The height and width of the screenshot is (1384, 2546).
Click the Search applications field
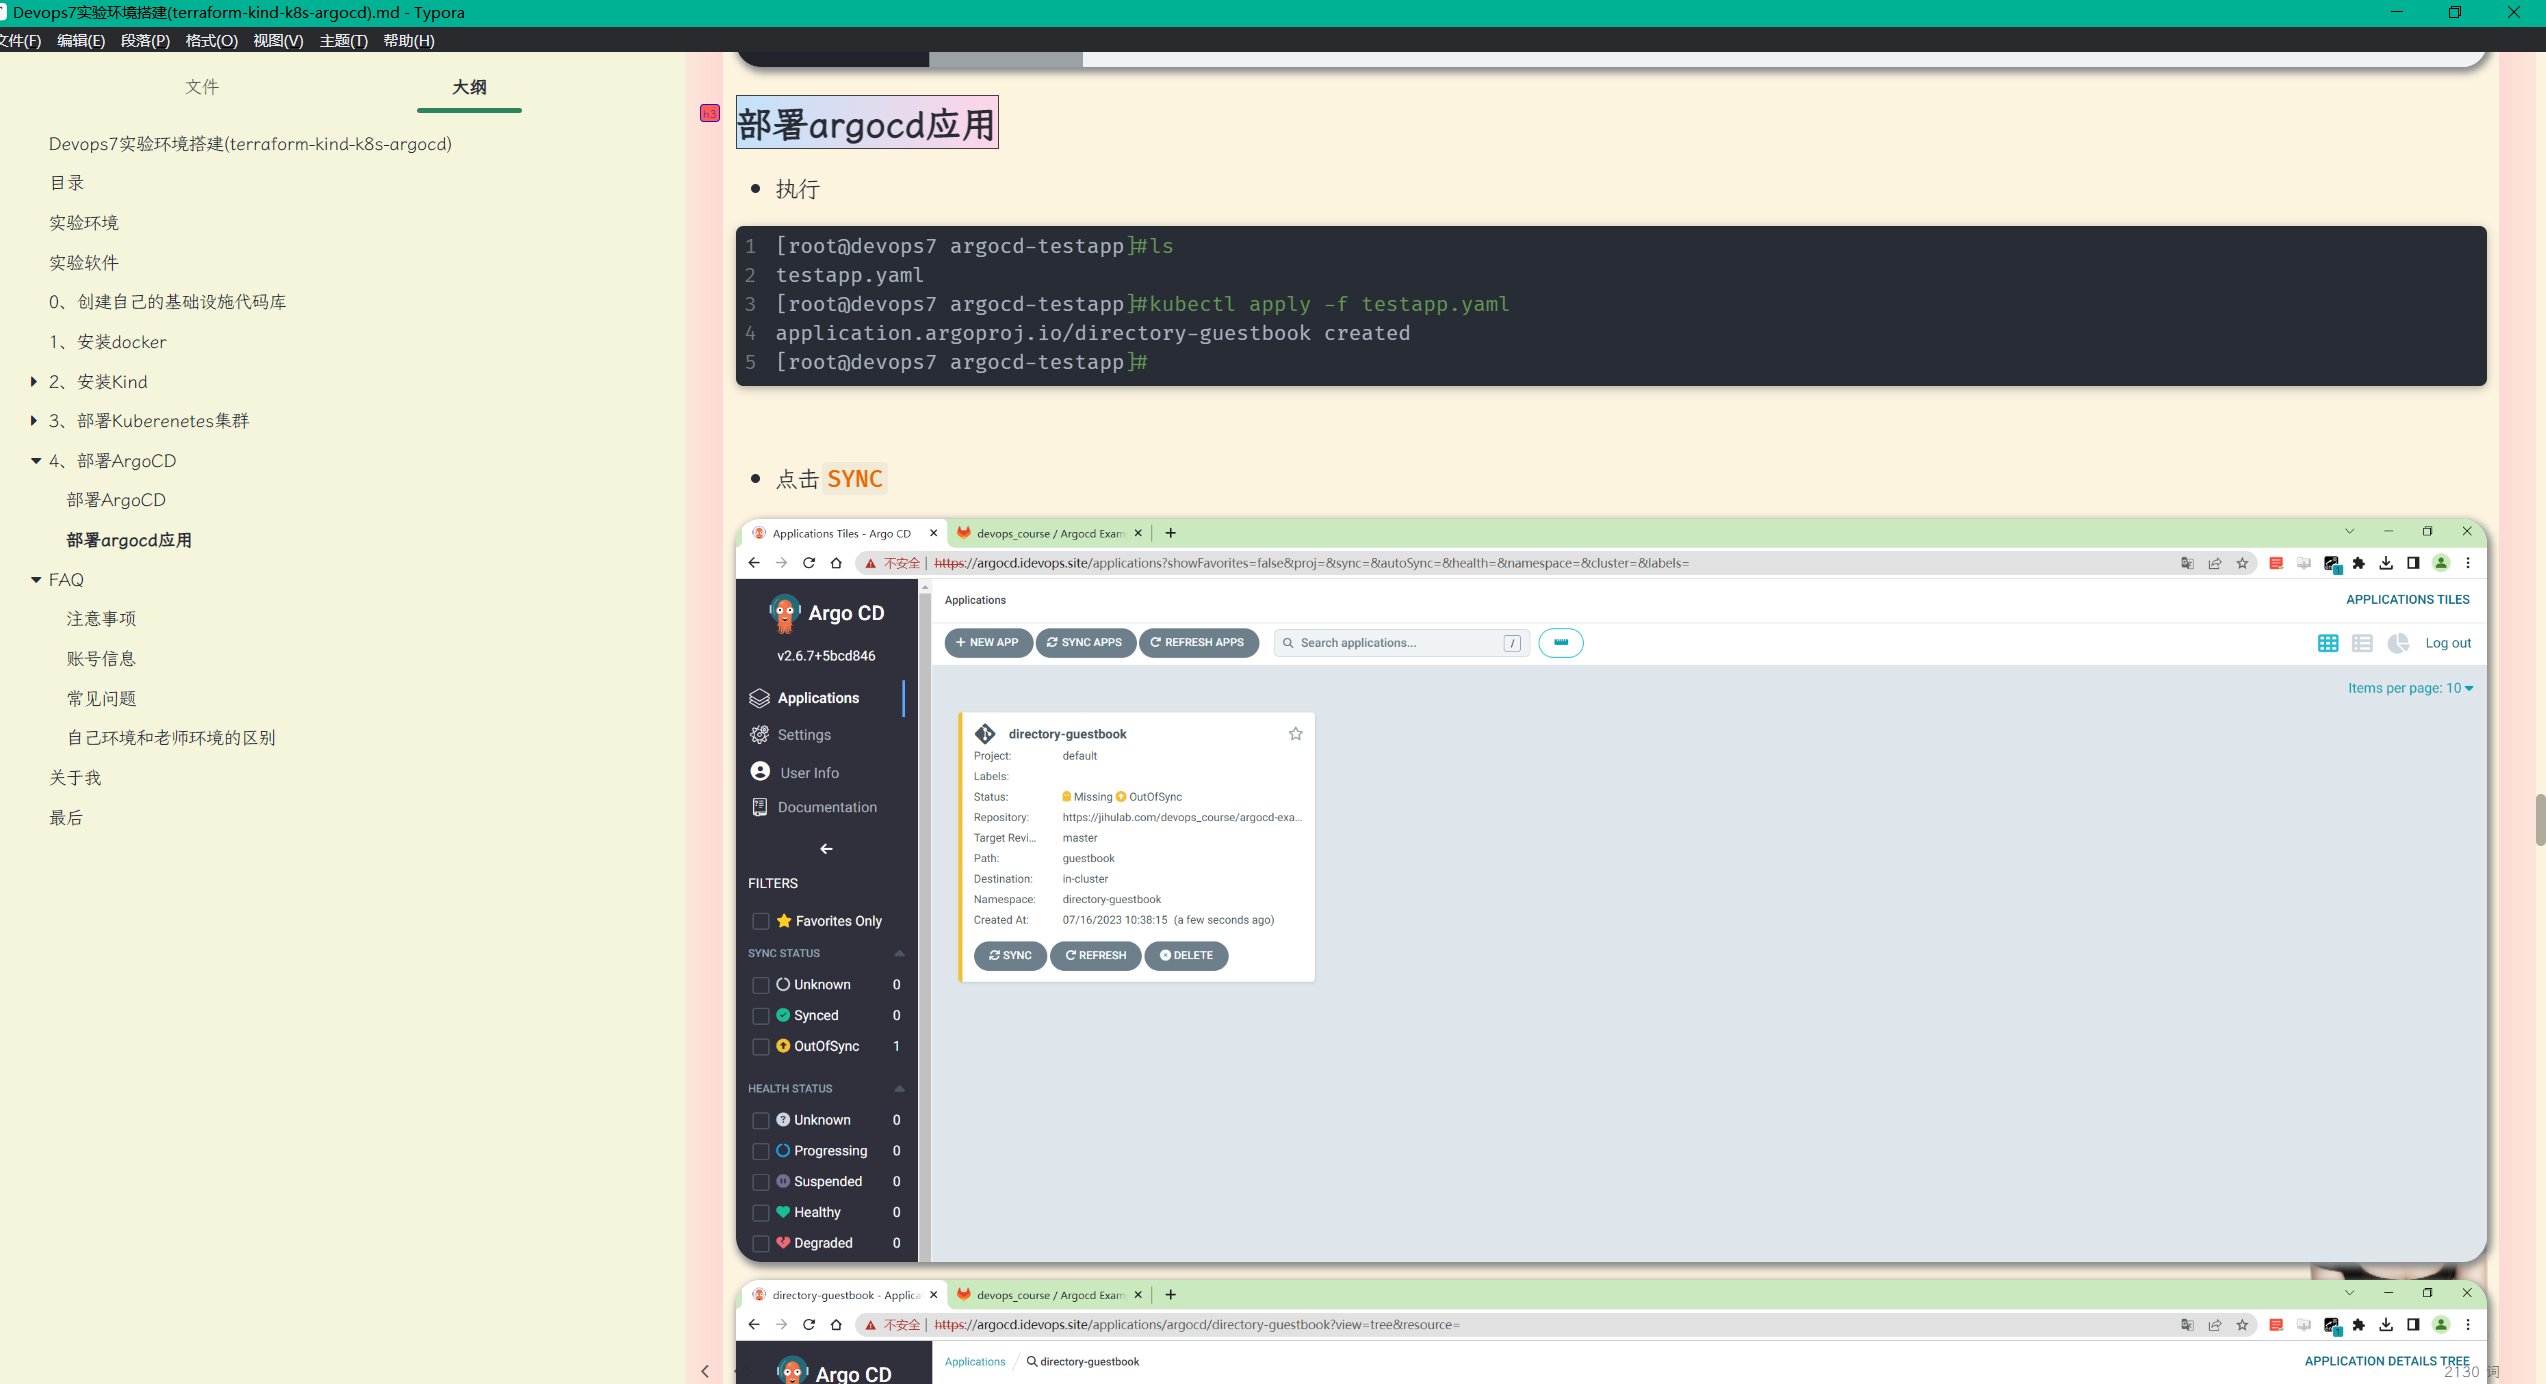[x=1401, y=643]
